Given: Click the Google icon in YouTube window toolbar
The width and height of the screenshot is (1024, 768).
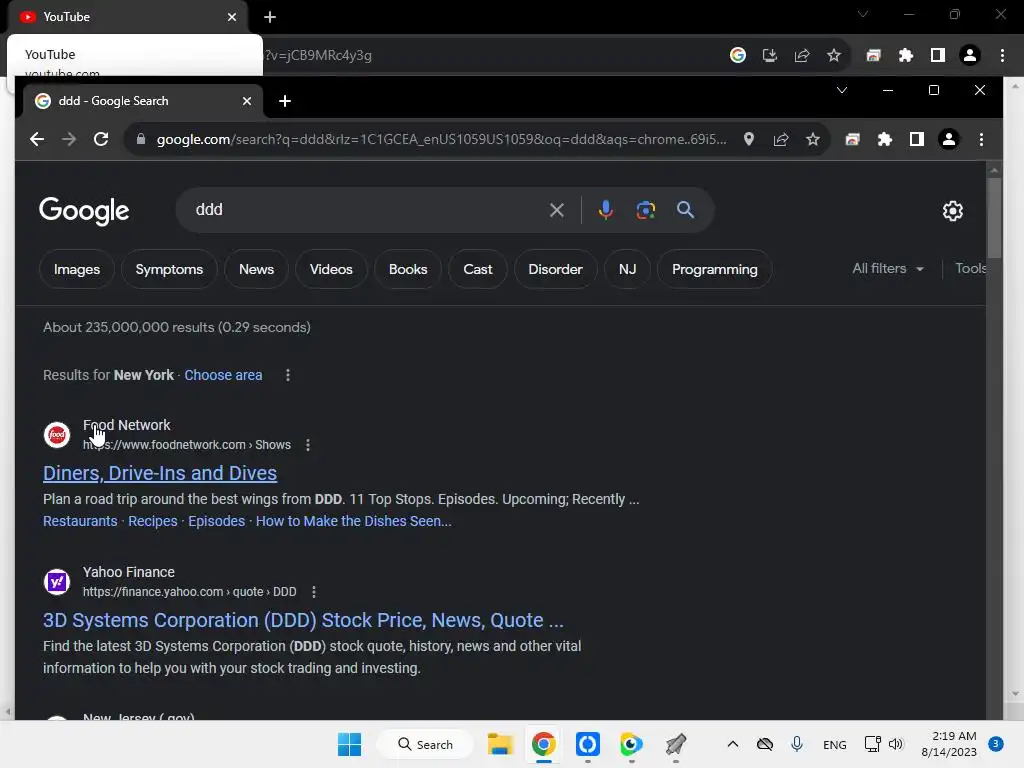Looking at the screenshot, I should pos(737,56).
